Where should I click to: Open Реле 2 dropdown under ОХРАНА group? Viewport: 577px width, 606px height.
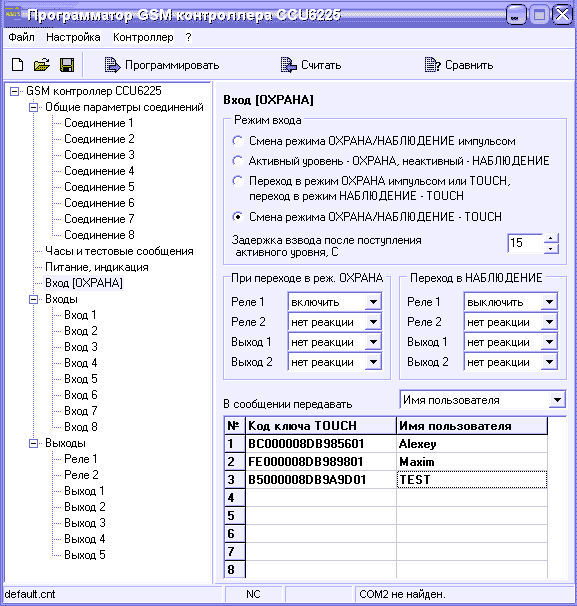click(x=373, y=322)
